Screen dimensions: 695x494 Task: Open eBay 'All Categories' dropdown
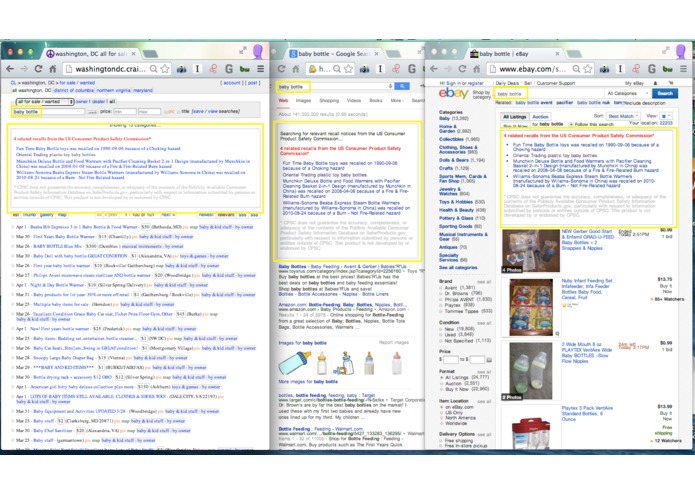pos(626,93)
